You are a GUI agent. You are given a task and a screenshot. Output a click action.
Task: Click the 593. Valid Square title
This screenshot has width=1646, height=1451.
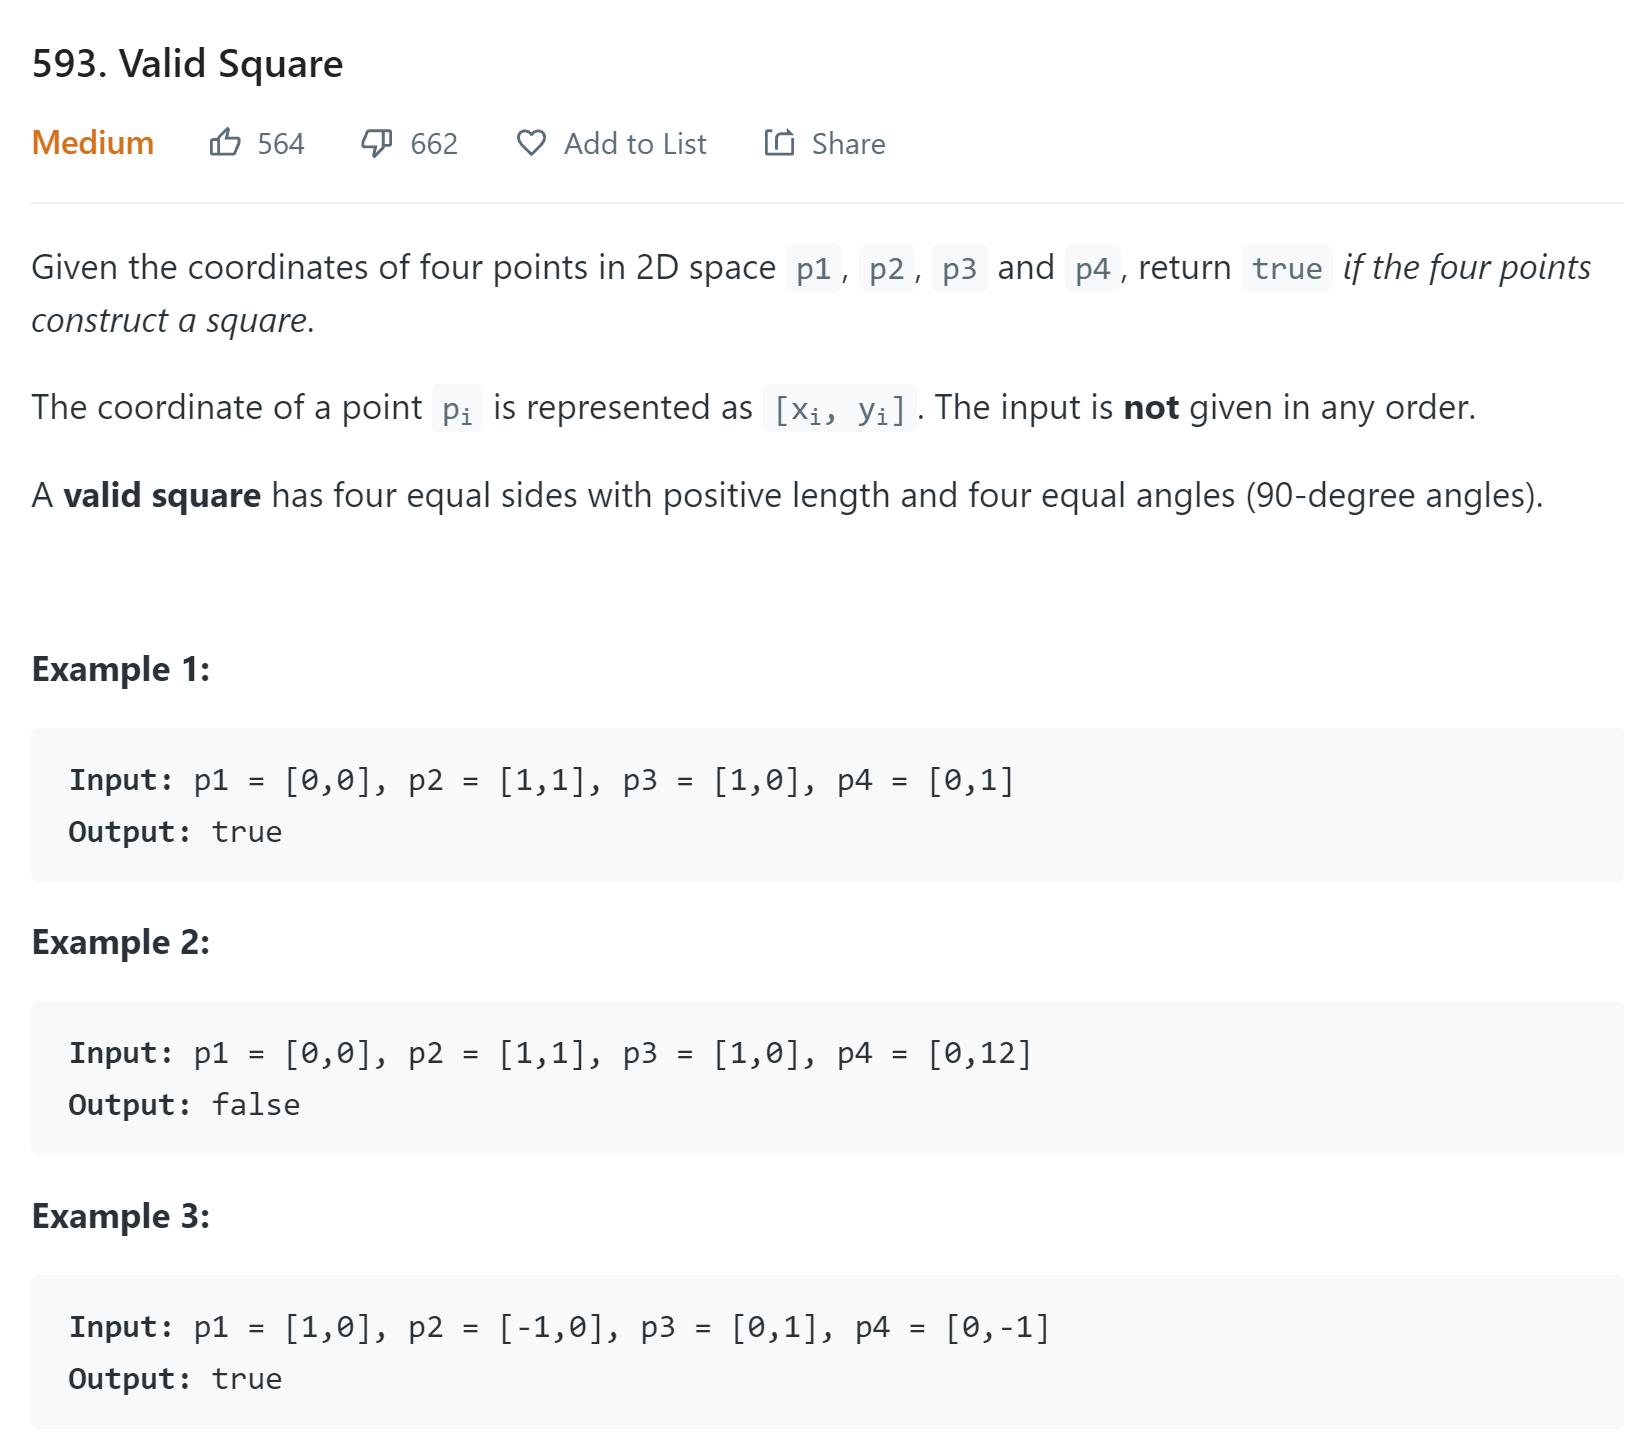tap(188, 63)
